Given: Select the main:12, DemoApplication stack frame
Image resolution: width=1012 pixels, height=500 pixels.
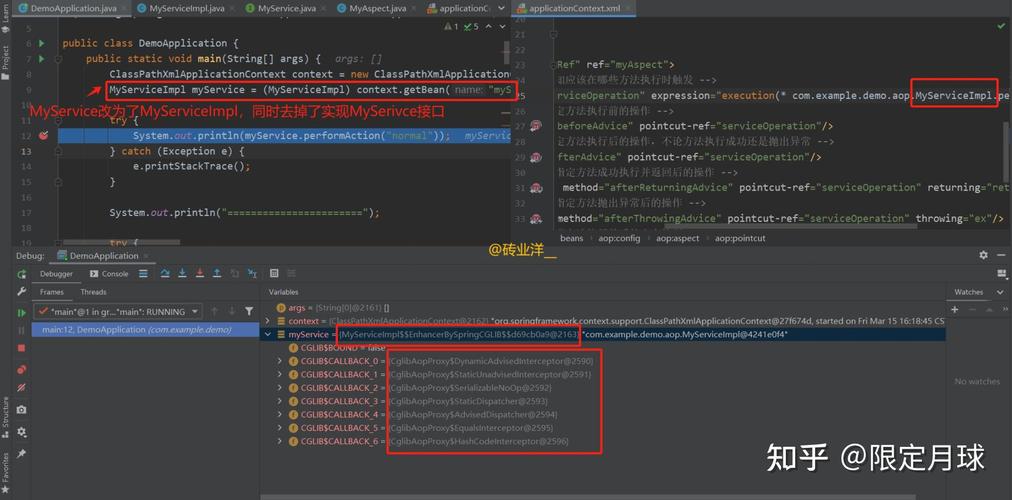Looking at the screenshot, I should point(146,330).
